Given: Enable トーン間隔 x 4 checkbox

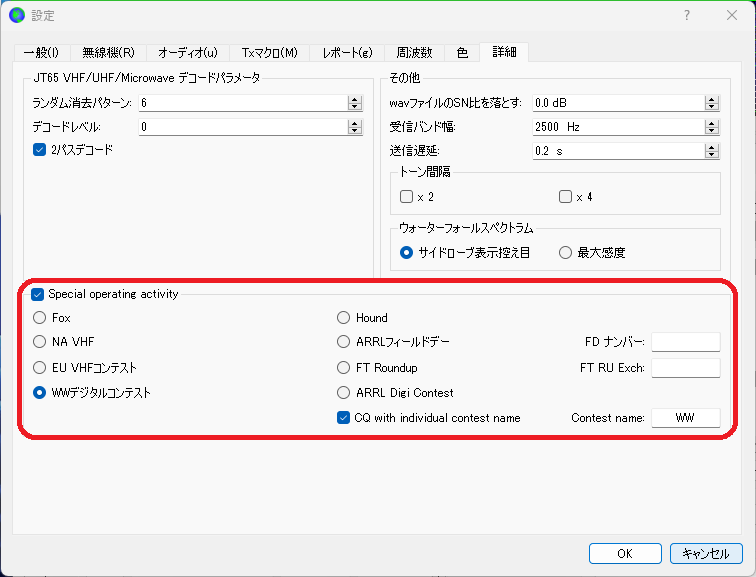Looking at the screenshot, I should [x=565, y=197].
